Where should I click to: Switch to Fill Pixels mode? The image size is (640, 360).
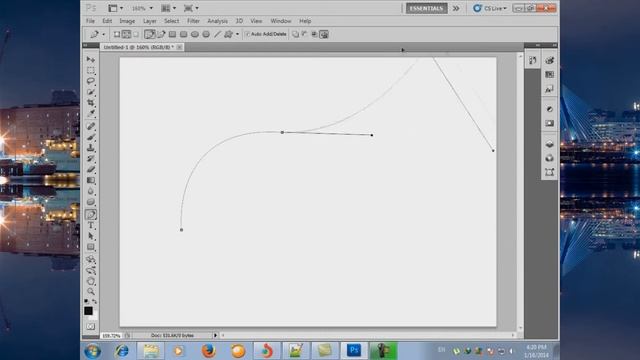pos(136,34)
